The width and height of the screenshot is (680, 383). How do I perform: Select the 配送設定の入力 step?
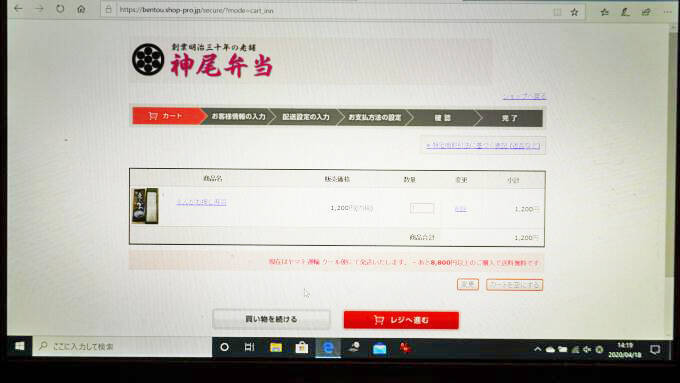click(x=305, y=117)
